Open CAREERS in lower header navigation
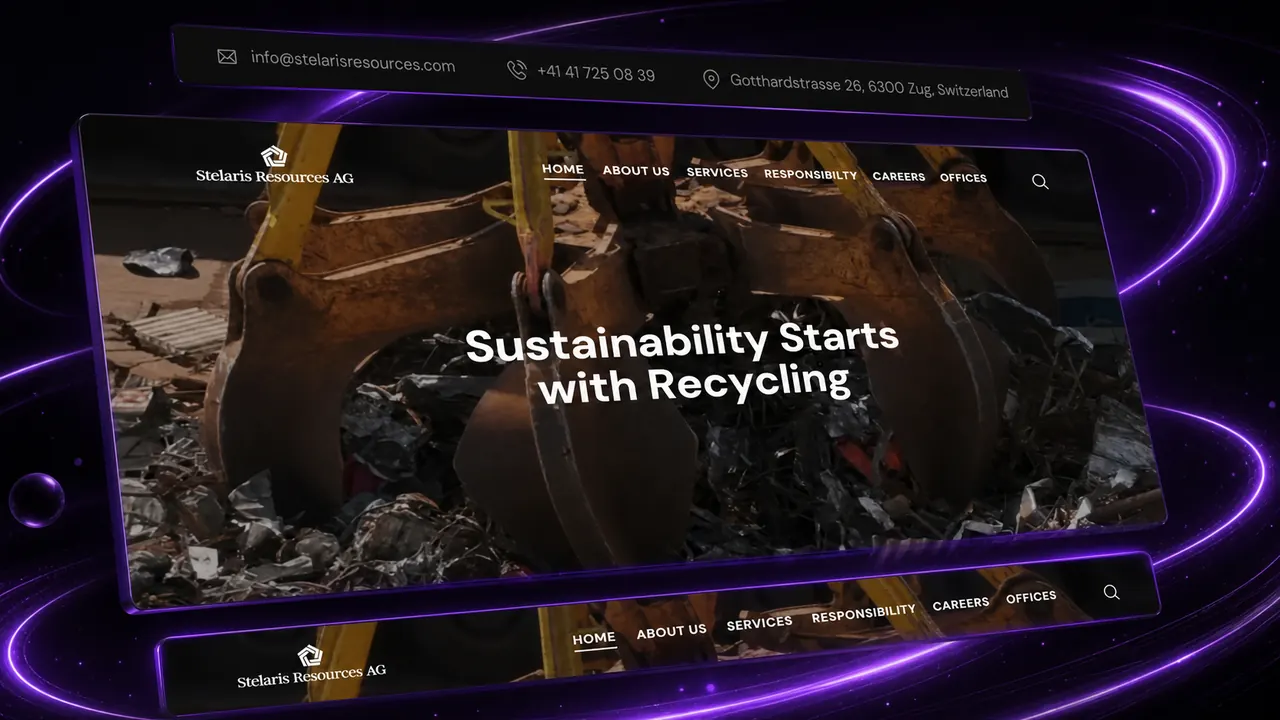This screenshot has width=1280, height=720. [x=960, y=604]
